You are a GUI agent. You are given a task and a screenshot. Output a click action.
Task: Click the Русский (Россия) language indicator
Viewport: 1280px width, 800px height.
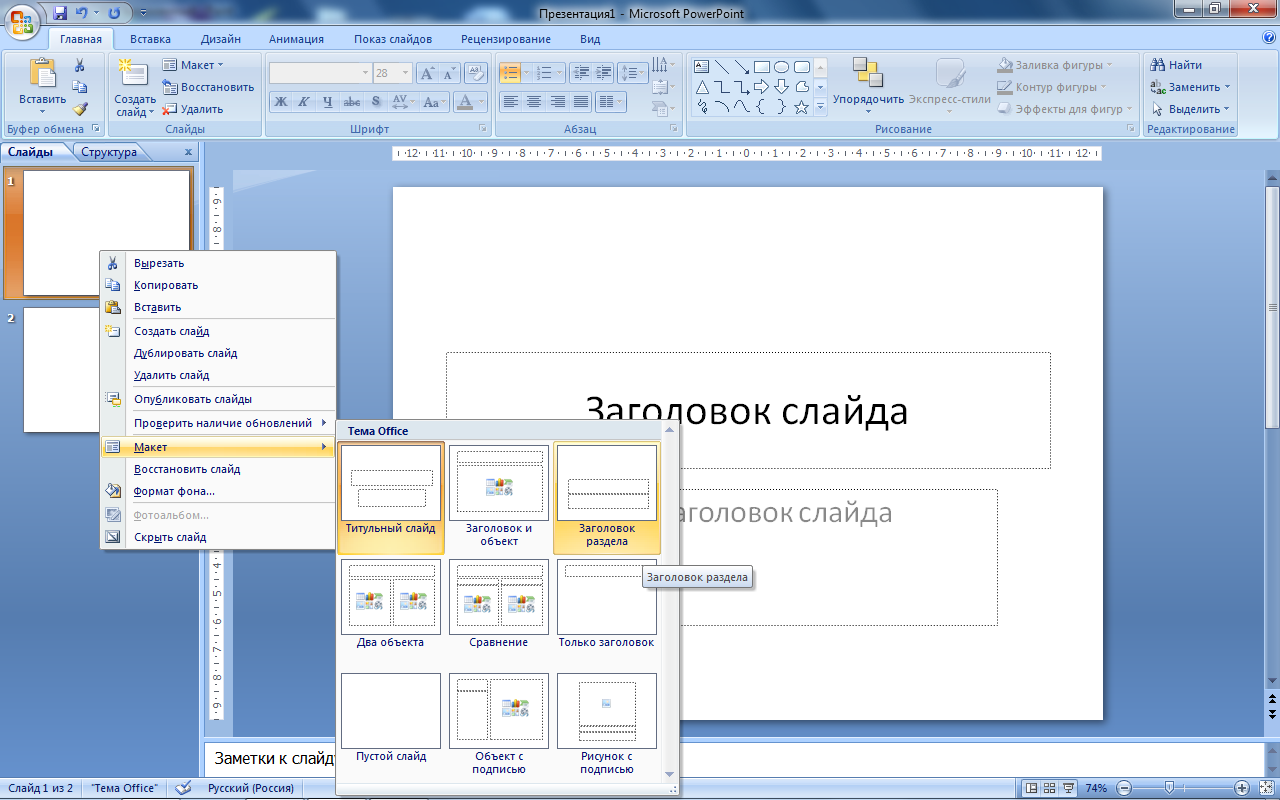(250, 788)
